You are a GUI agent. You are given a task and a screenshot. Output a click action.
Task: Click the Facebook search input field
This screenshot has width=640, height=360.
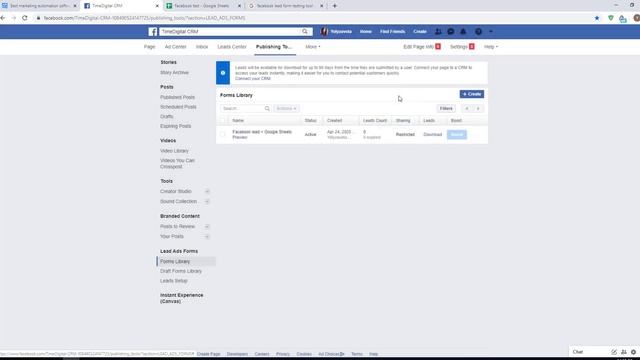pos(230,31)
